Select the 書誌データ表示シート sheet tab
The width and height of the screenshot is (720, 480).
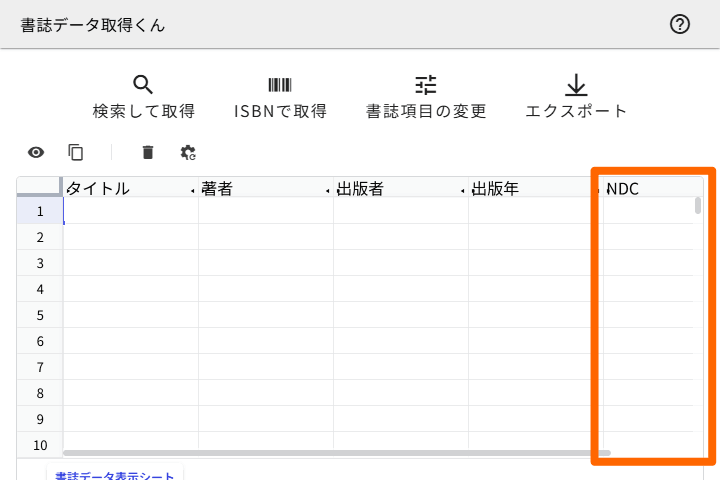pos(114,476)
